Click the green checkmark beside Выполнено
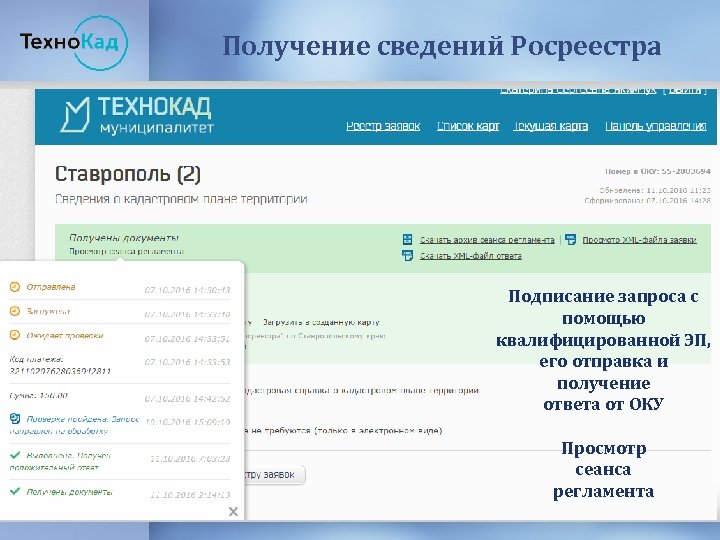The height and width of the screenshot is (540, 720). click(x=15, y=455)
